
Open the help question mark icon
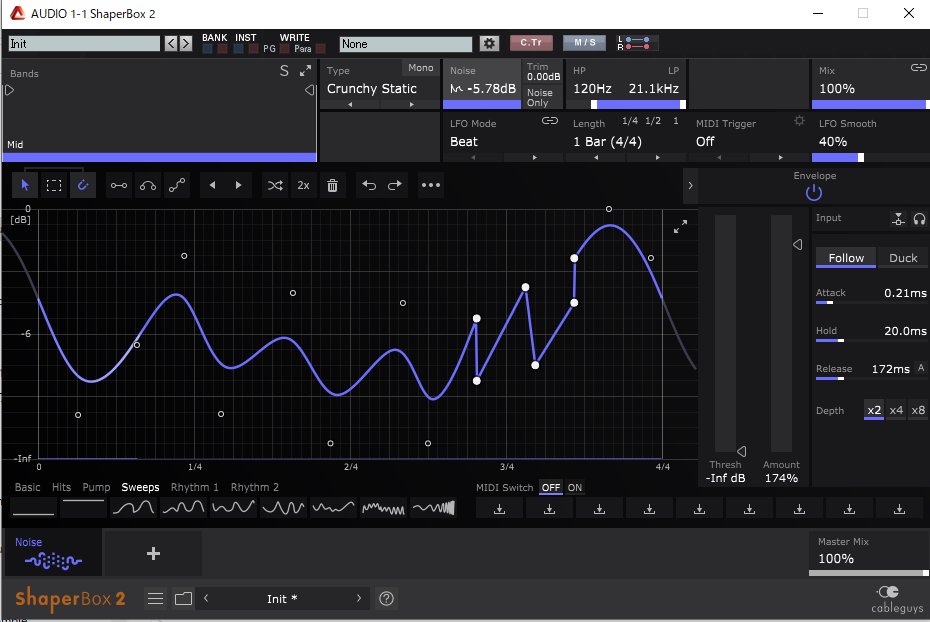click(x=386, y=599)
